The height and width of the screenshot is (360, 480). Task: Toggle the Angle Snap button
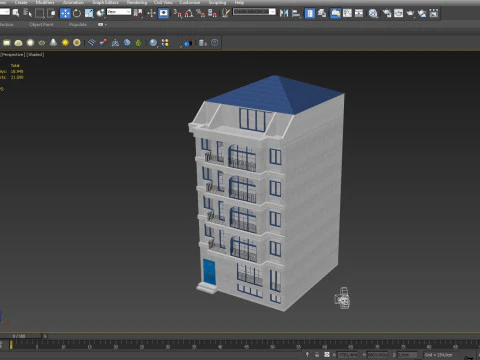189,13
